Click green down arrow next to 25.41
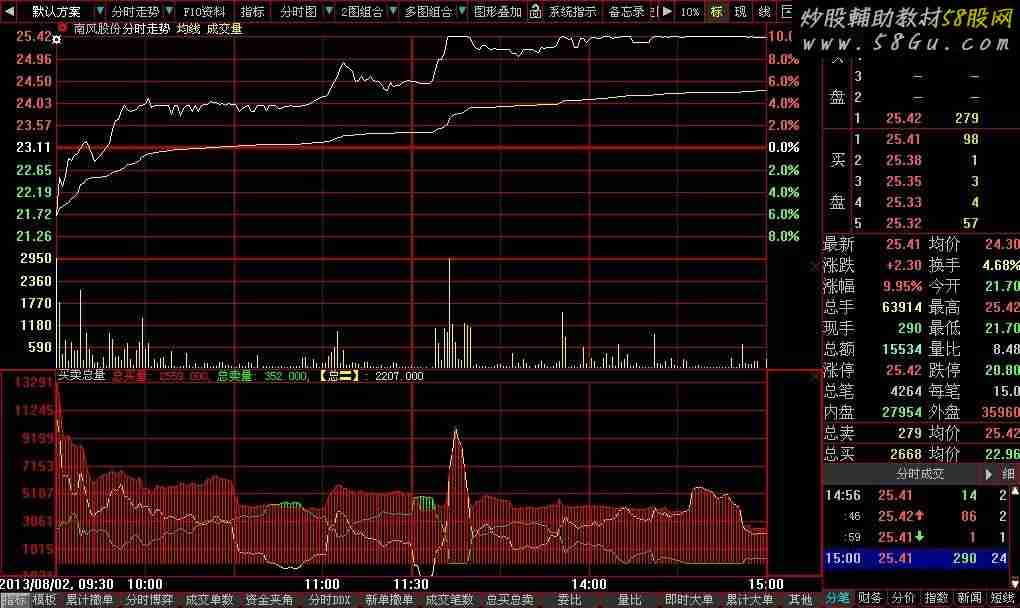The image size is (1020, 608). [x=919, y=536]
